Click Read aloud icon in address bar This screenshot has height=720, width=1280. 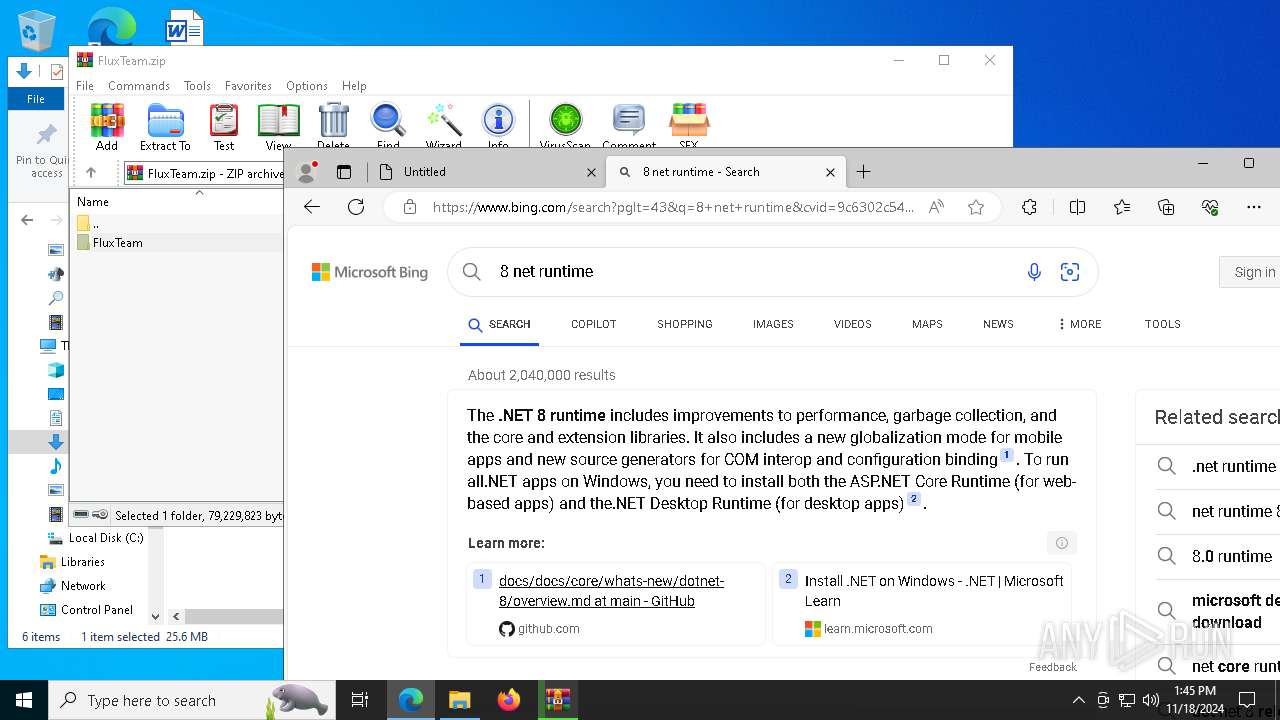click(936, 207)
